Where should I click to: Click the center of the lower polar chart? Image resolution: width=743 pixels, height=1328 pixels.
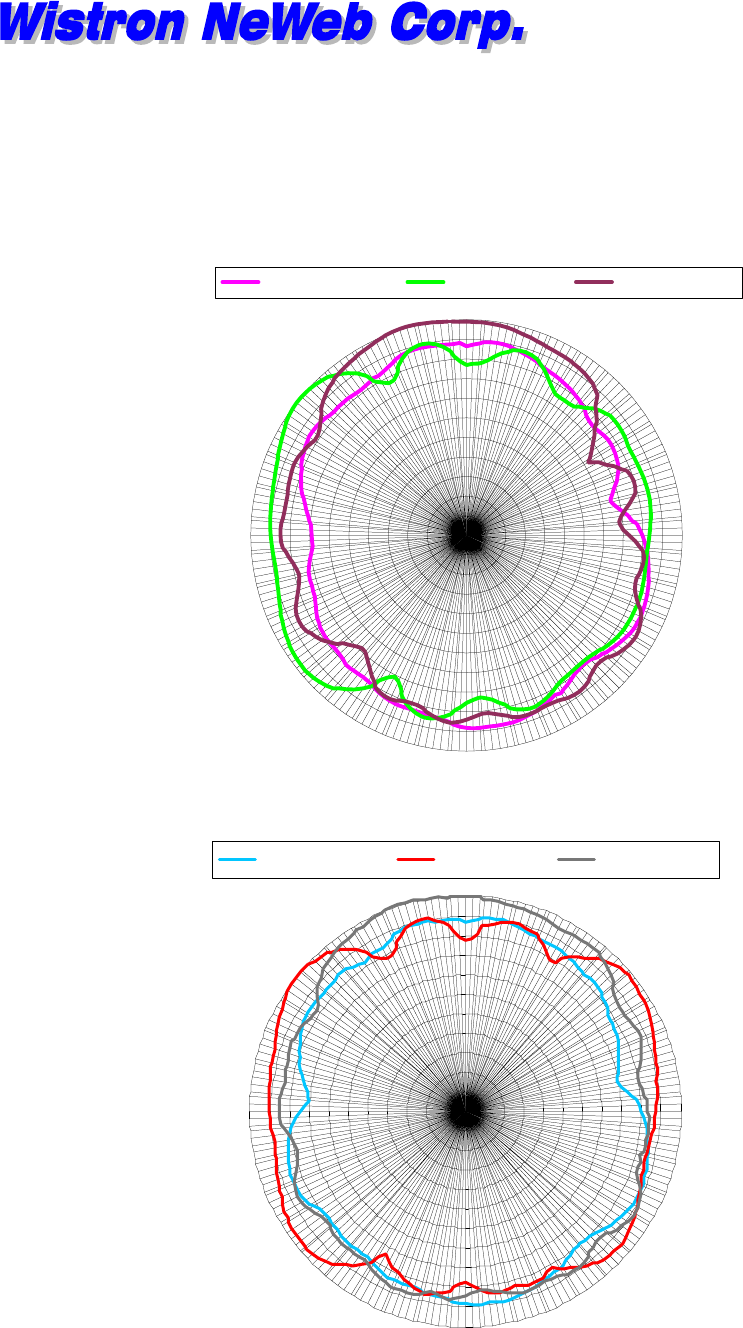point(466,1110)
